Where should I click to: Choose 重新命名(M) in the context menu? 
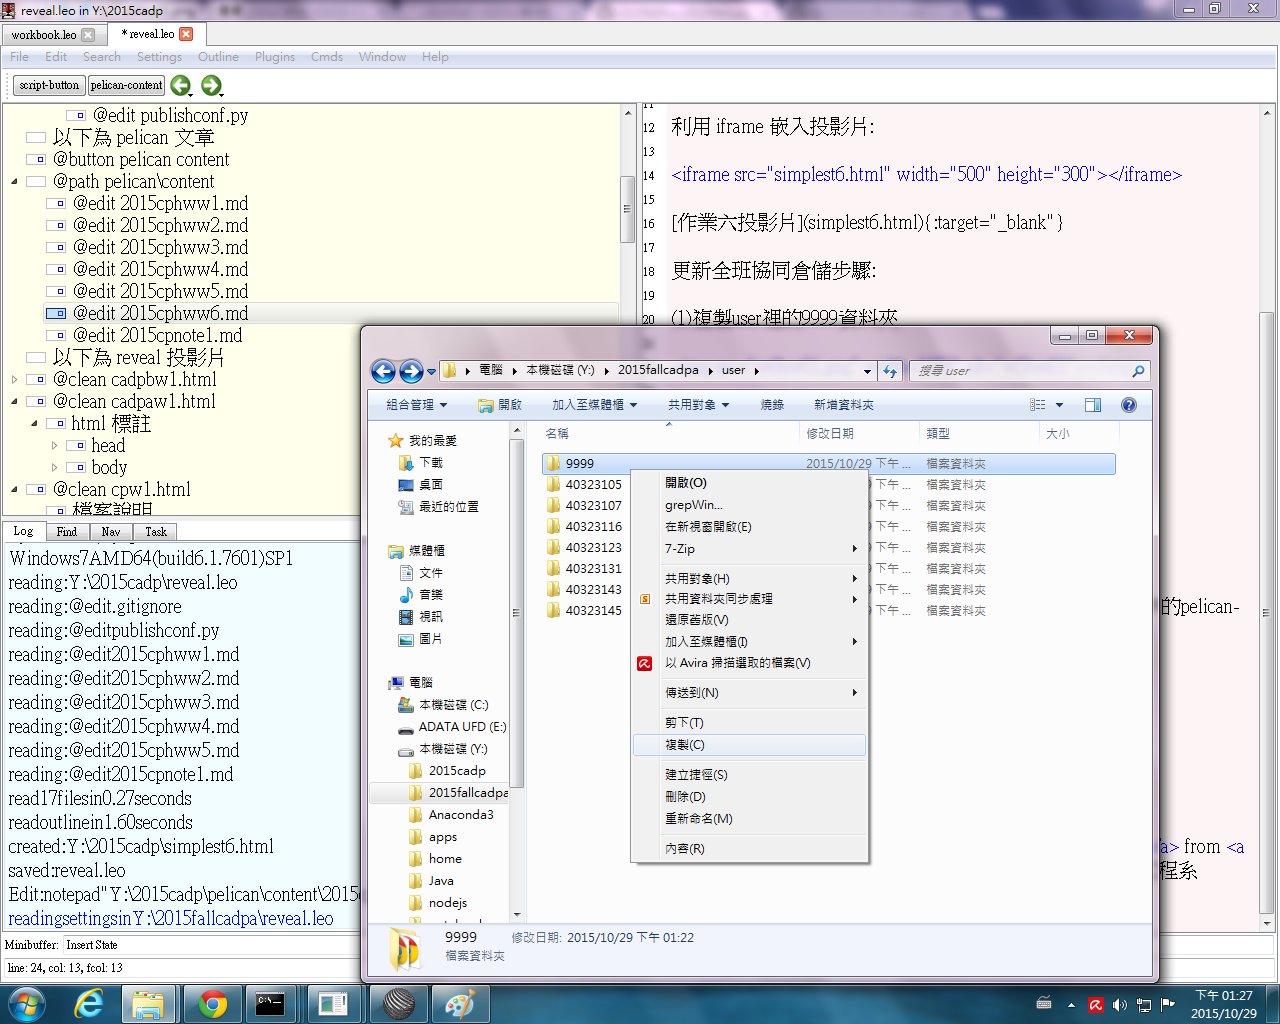750,819
